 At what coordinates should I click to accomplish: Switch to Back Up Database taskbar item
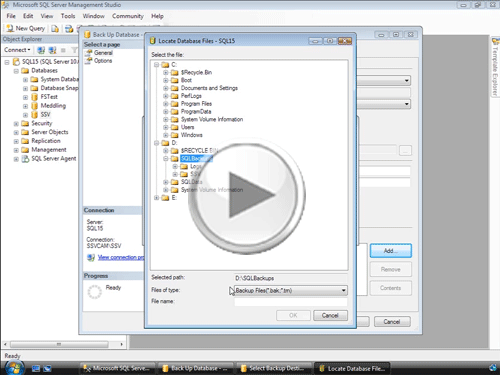pos(196,368)
